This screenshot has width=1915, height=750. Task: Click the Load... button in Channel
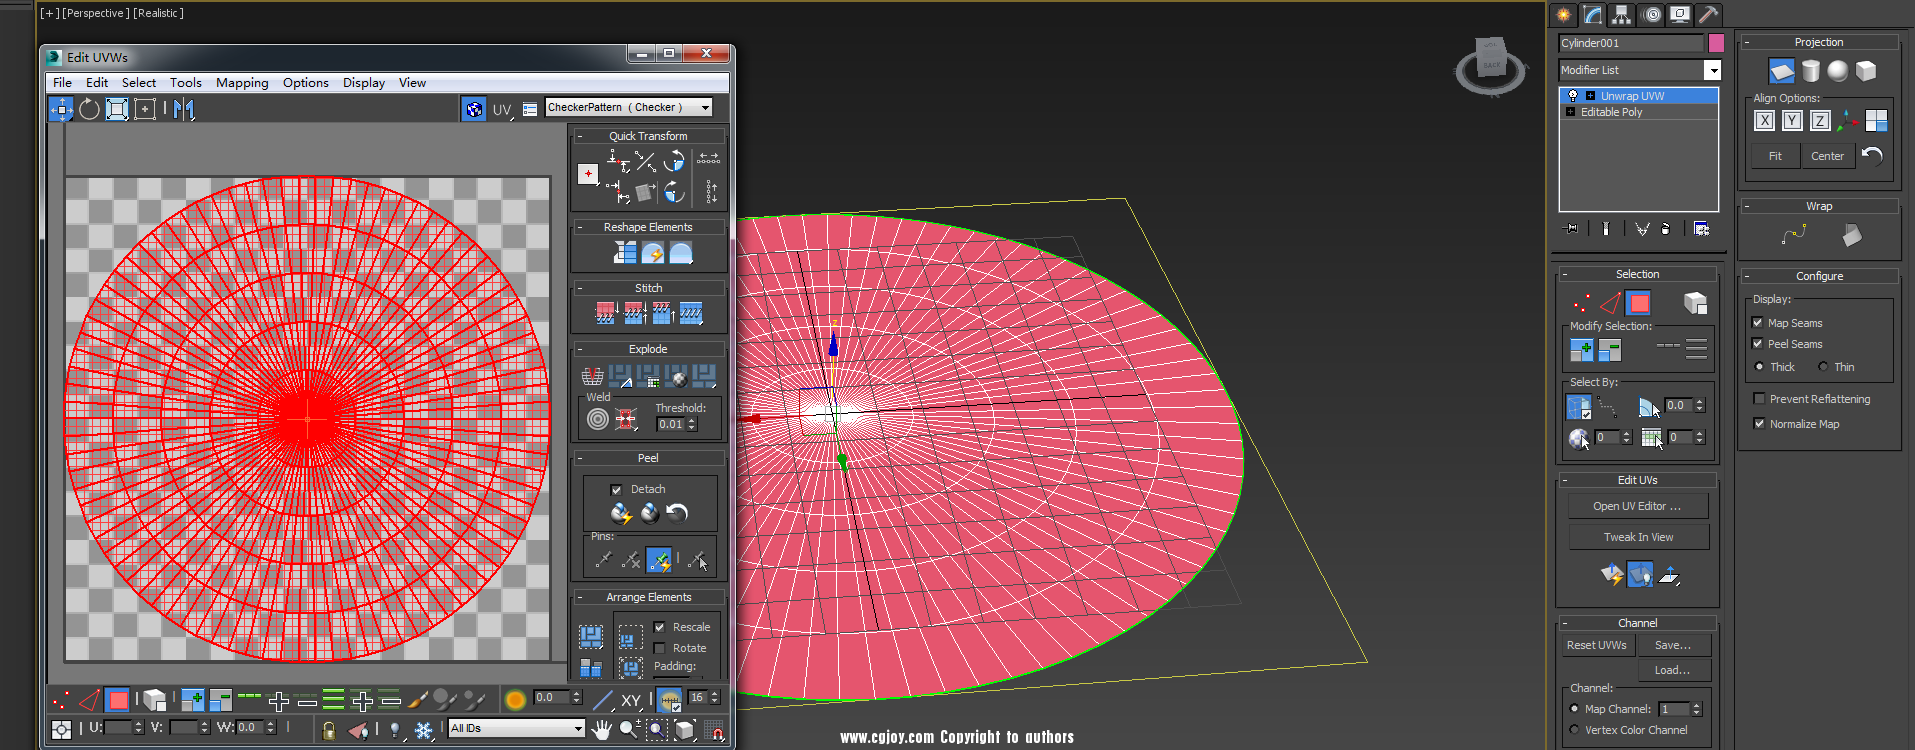pos(1672,670)
